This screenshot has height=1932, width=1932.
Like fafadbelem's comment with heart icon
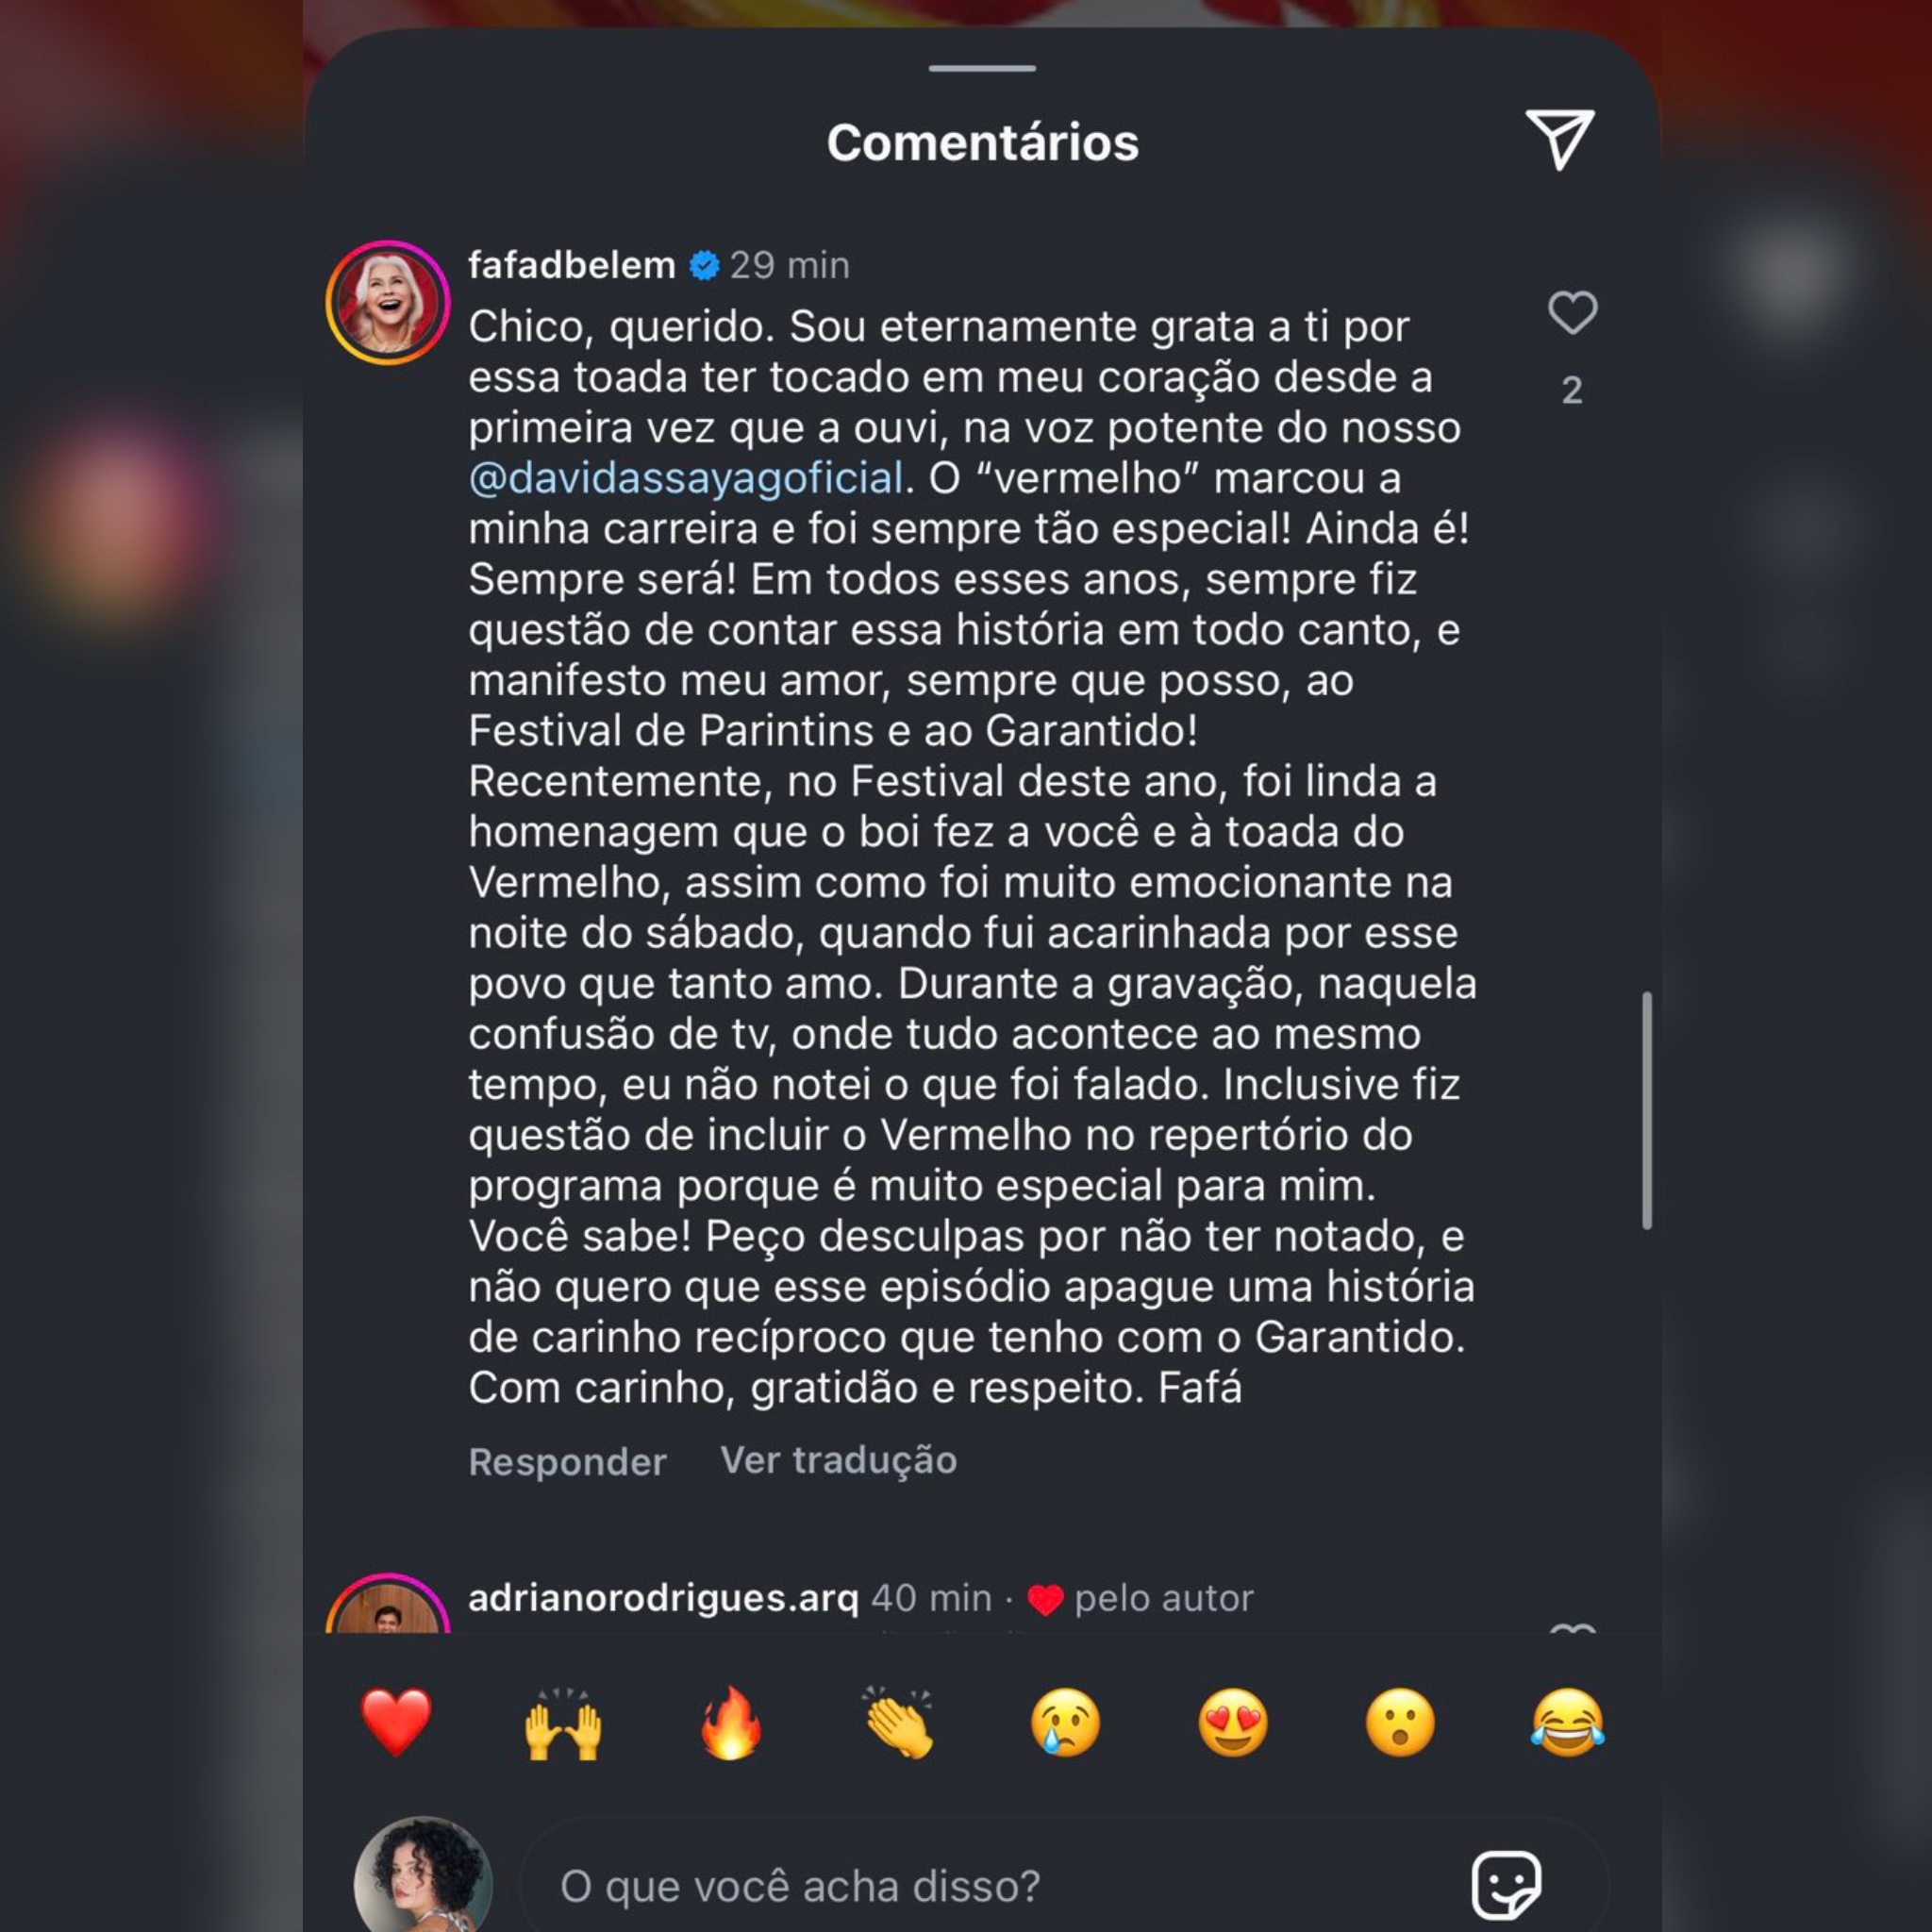pyautogui.click(x=1572, y=313)
